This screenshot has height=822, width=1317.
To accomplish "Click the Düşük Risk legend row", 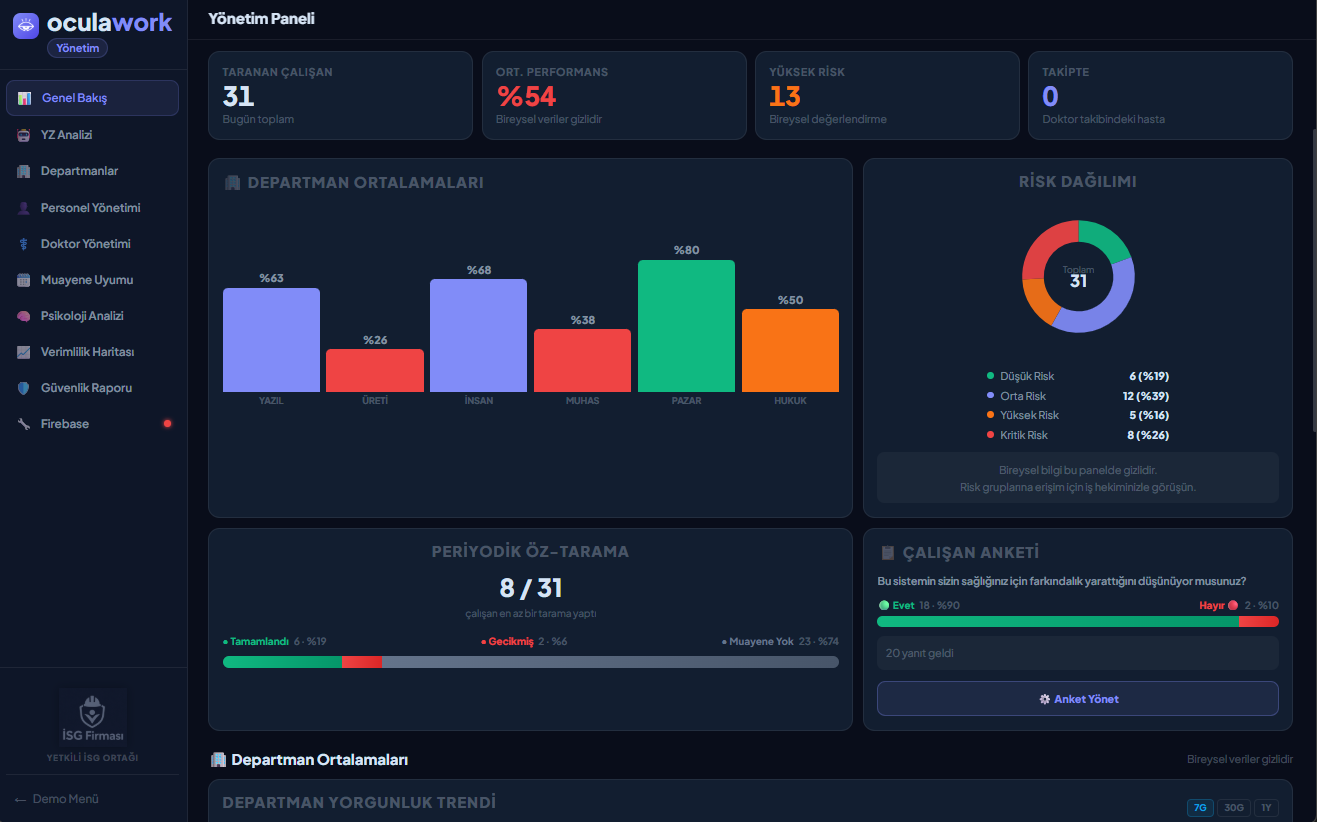I will coord(1078,376).
